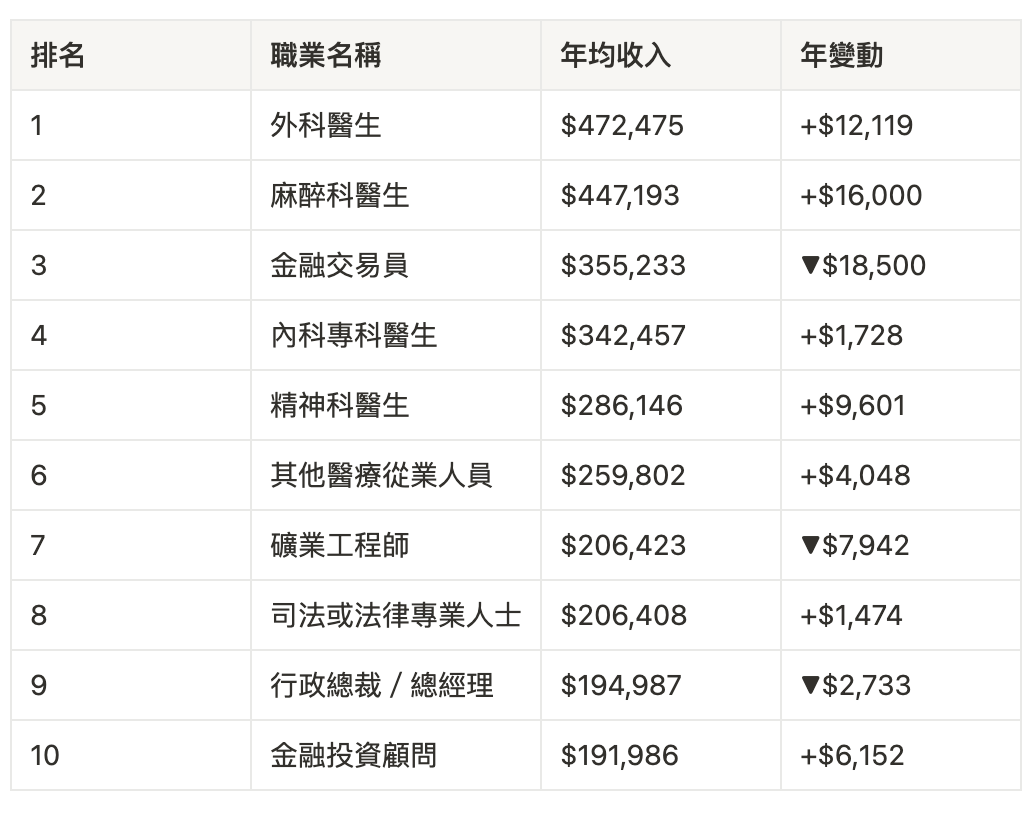Image resolution: width=1036 pixels, height=816 pixels.
Task: Click the down triangle beside $18,500
Action: click(x=810, y=265)
